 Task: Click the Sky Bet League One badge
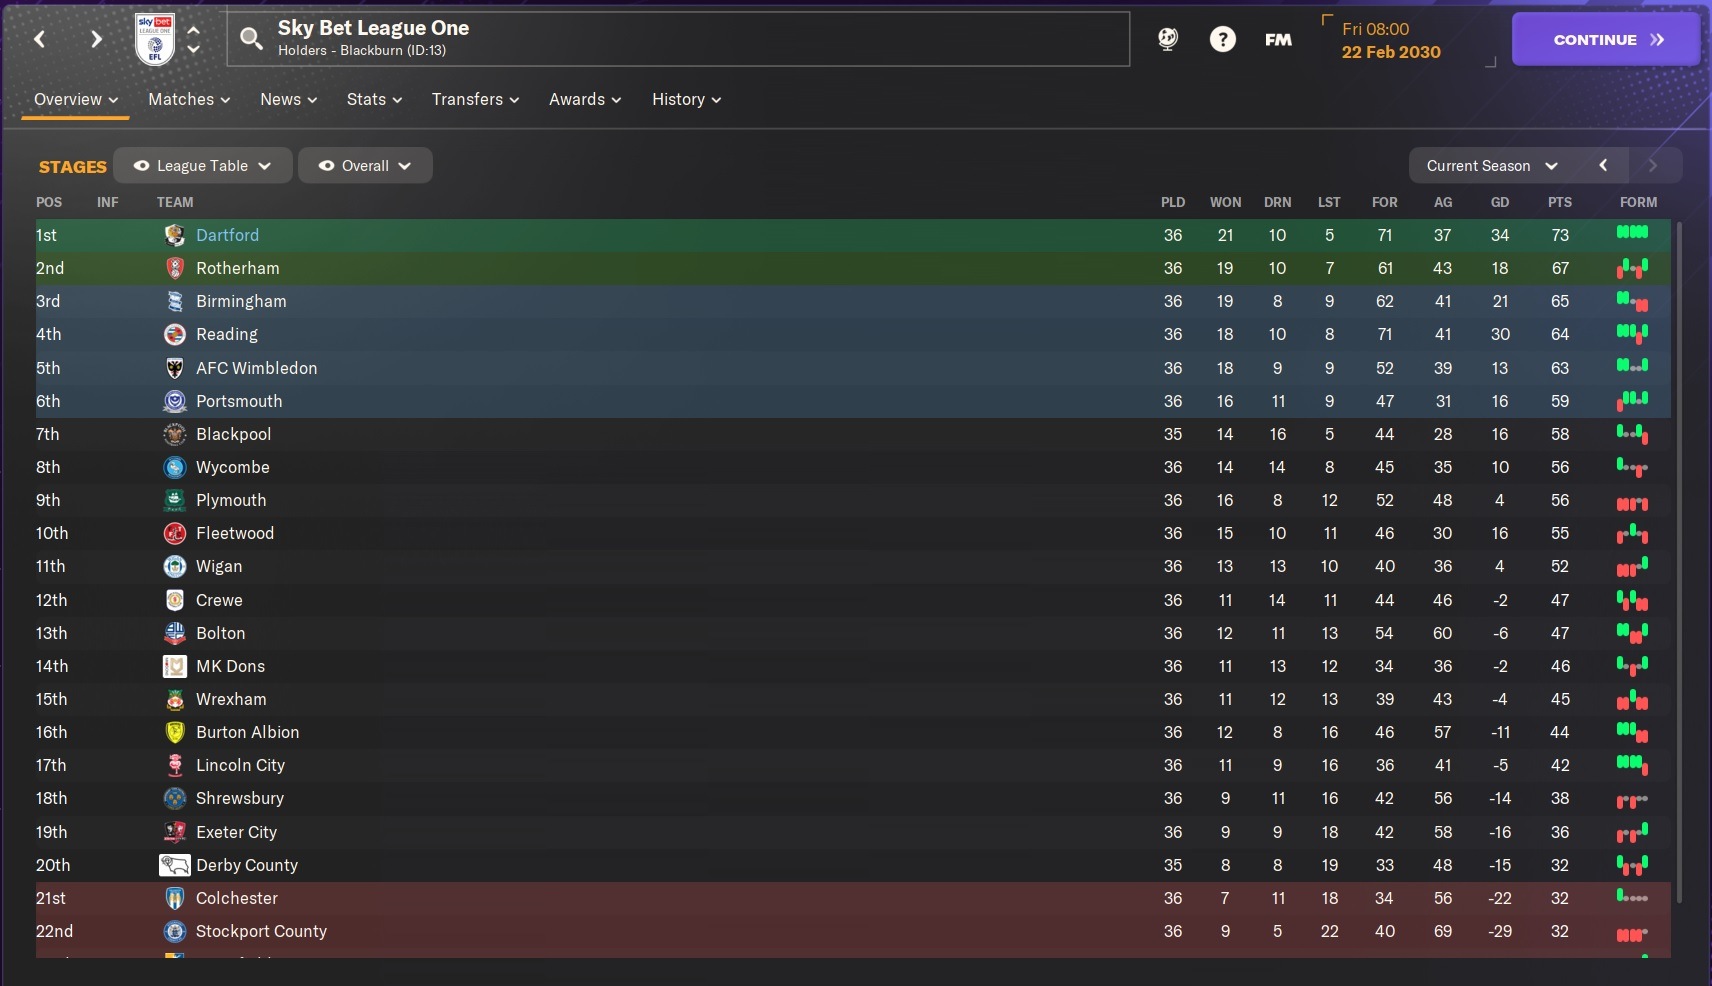coord(155,39)
